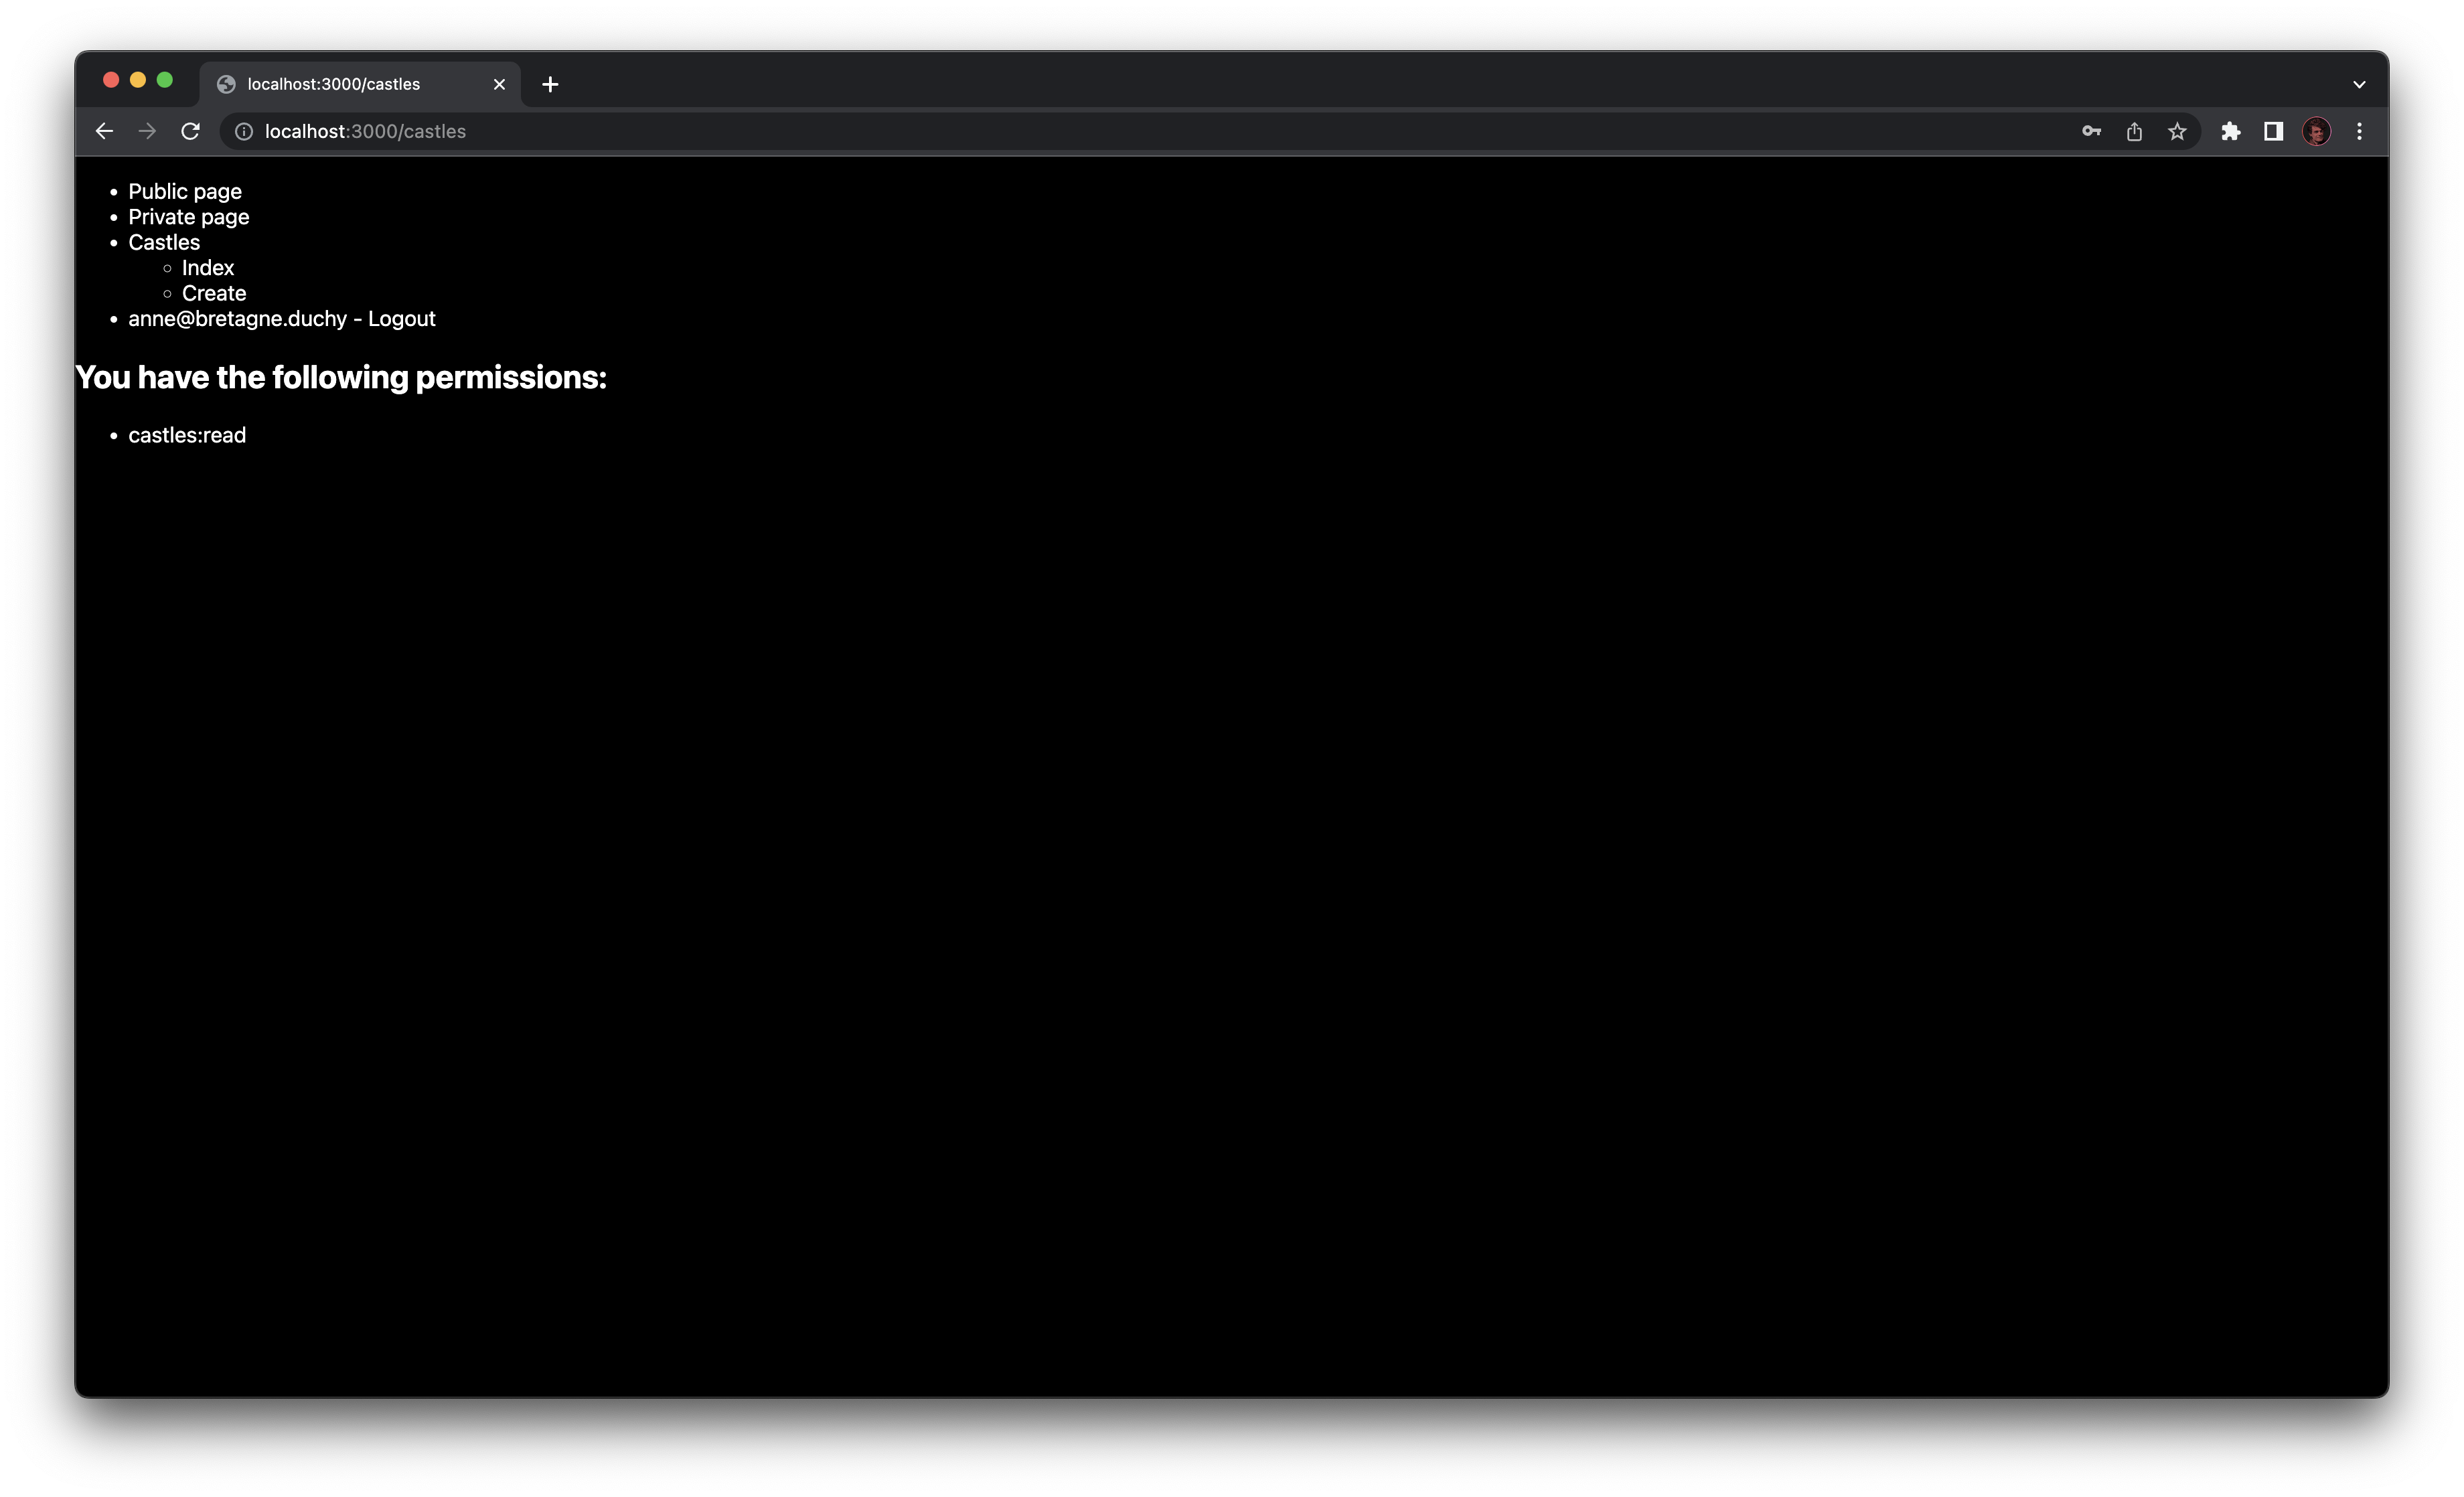Open saved passwords with the key icon

pos(2091,131)
